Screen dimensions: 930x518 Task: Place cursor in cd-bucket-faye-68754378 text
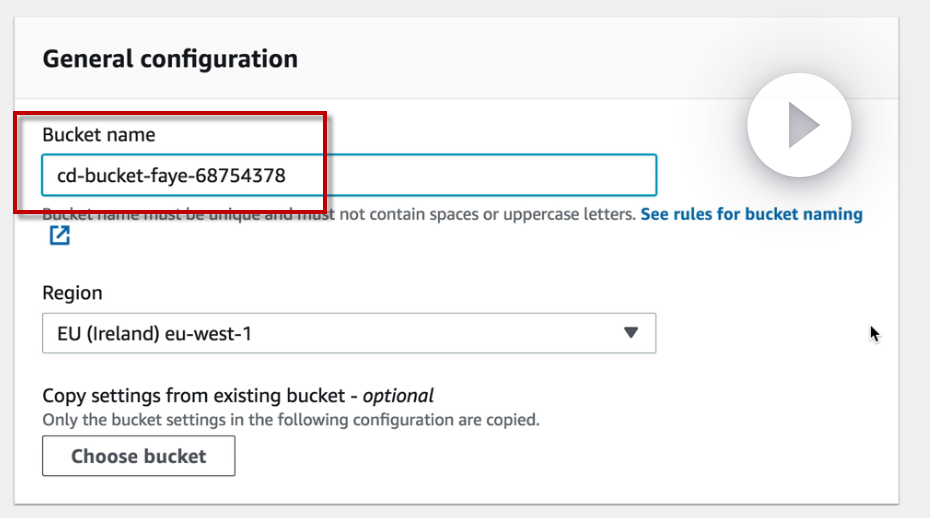(171, 175)
